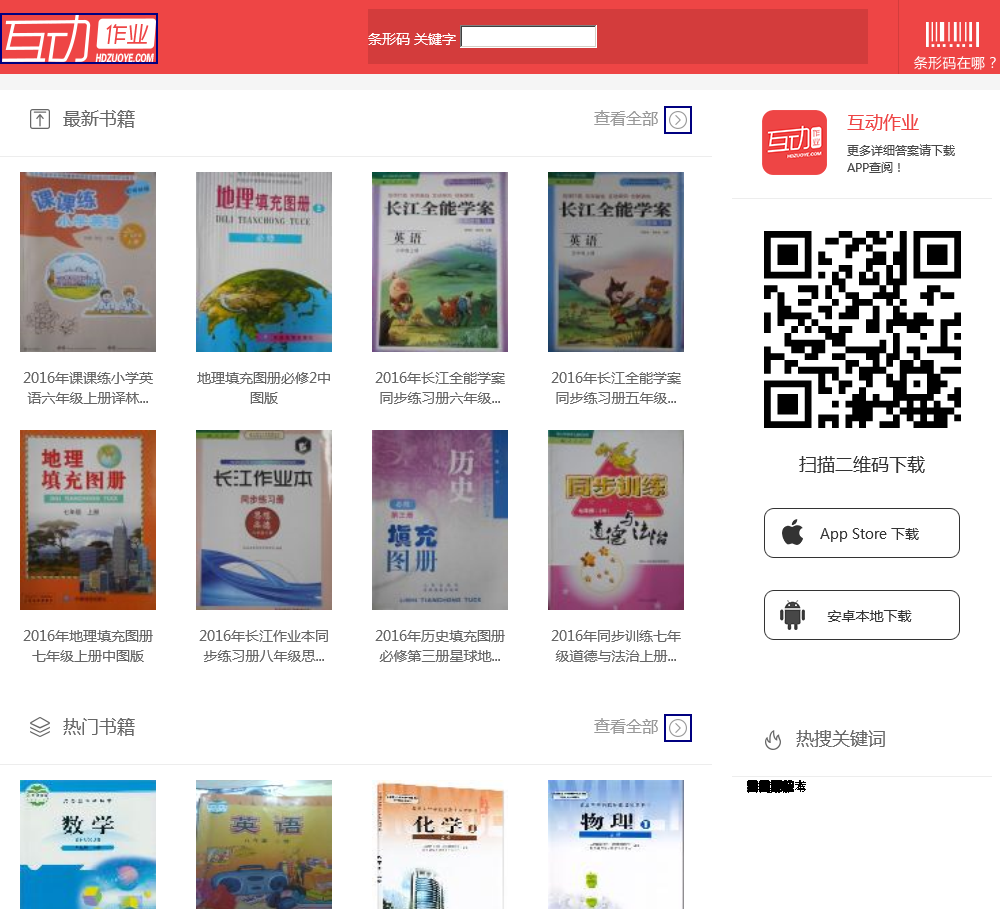The width and height of the screenshot is (1000, 909).
Task: Focus the 条形码 关键字 search input field
Action: 529,37
